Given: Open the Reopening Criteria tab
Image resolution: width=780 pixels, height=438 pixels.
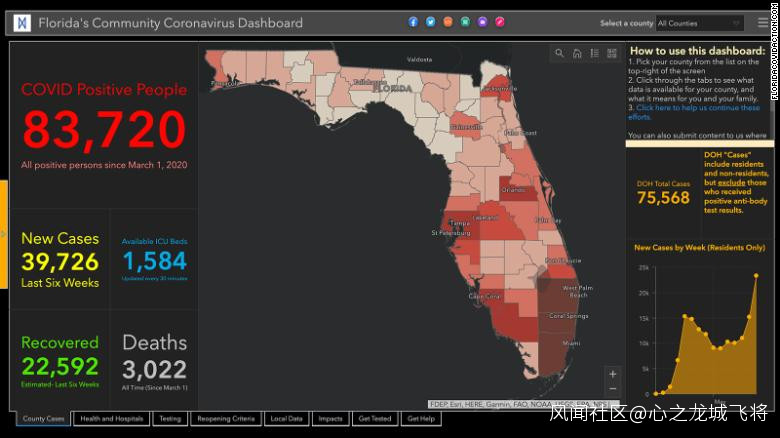Looking at the screenshot, I should (226, 419).
